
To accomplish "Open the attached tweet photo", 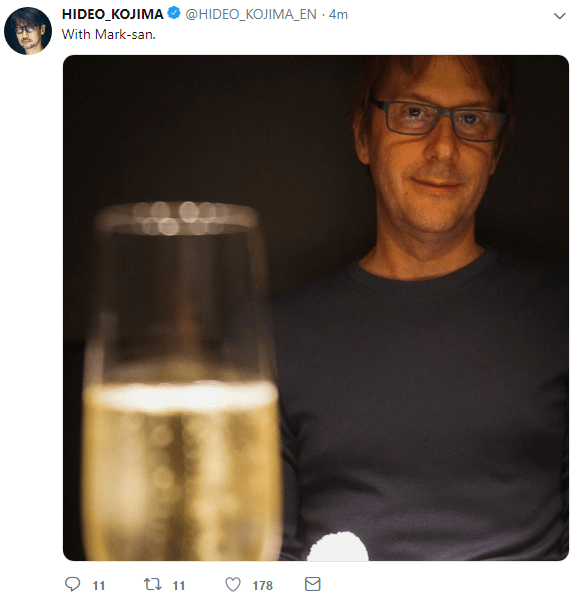I will pos(316,308).
